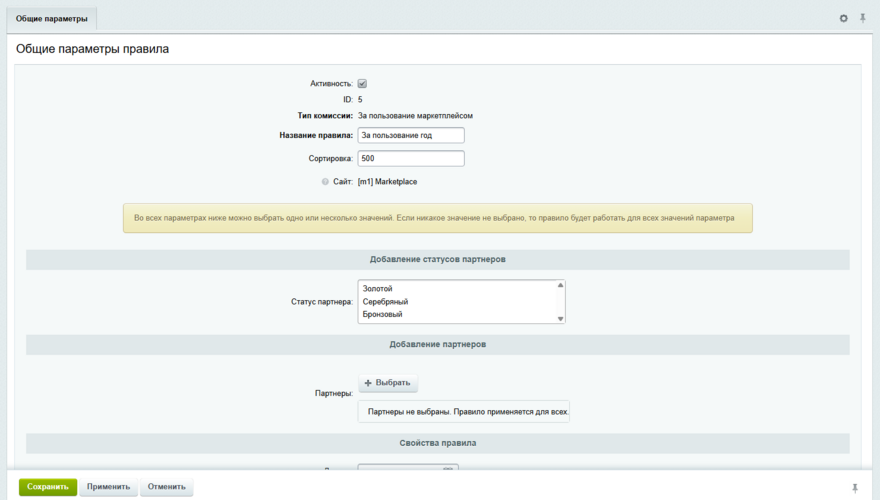Click the Сохранить button
Image resolution: width=880 pixels, height=500 pixels.
tap(47, 487)
